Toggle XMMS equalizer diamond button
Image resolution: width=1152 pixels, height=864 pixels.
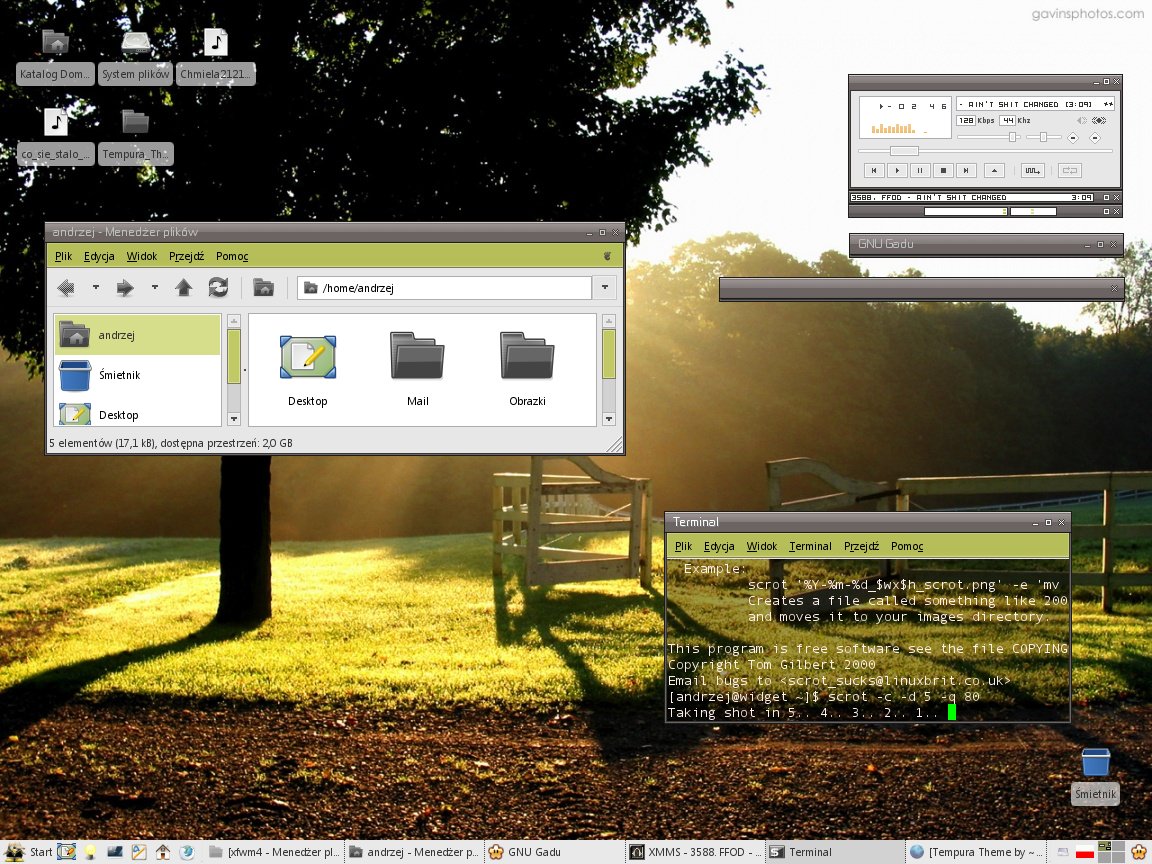pos(1073,137)
